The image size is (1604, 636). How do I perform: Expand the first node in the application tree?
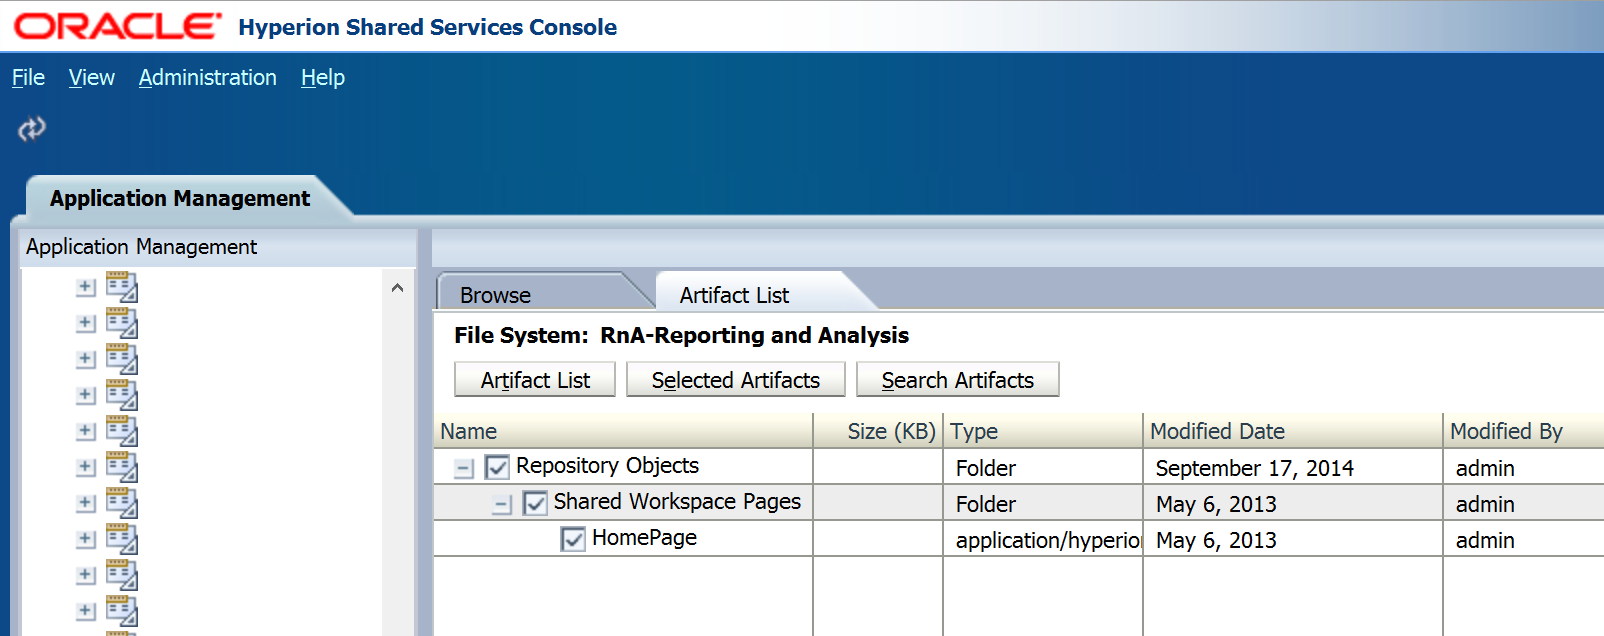click(x=86, y=287)
